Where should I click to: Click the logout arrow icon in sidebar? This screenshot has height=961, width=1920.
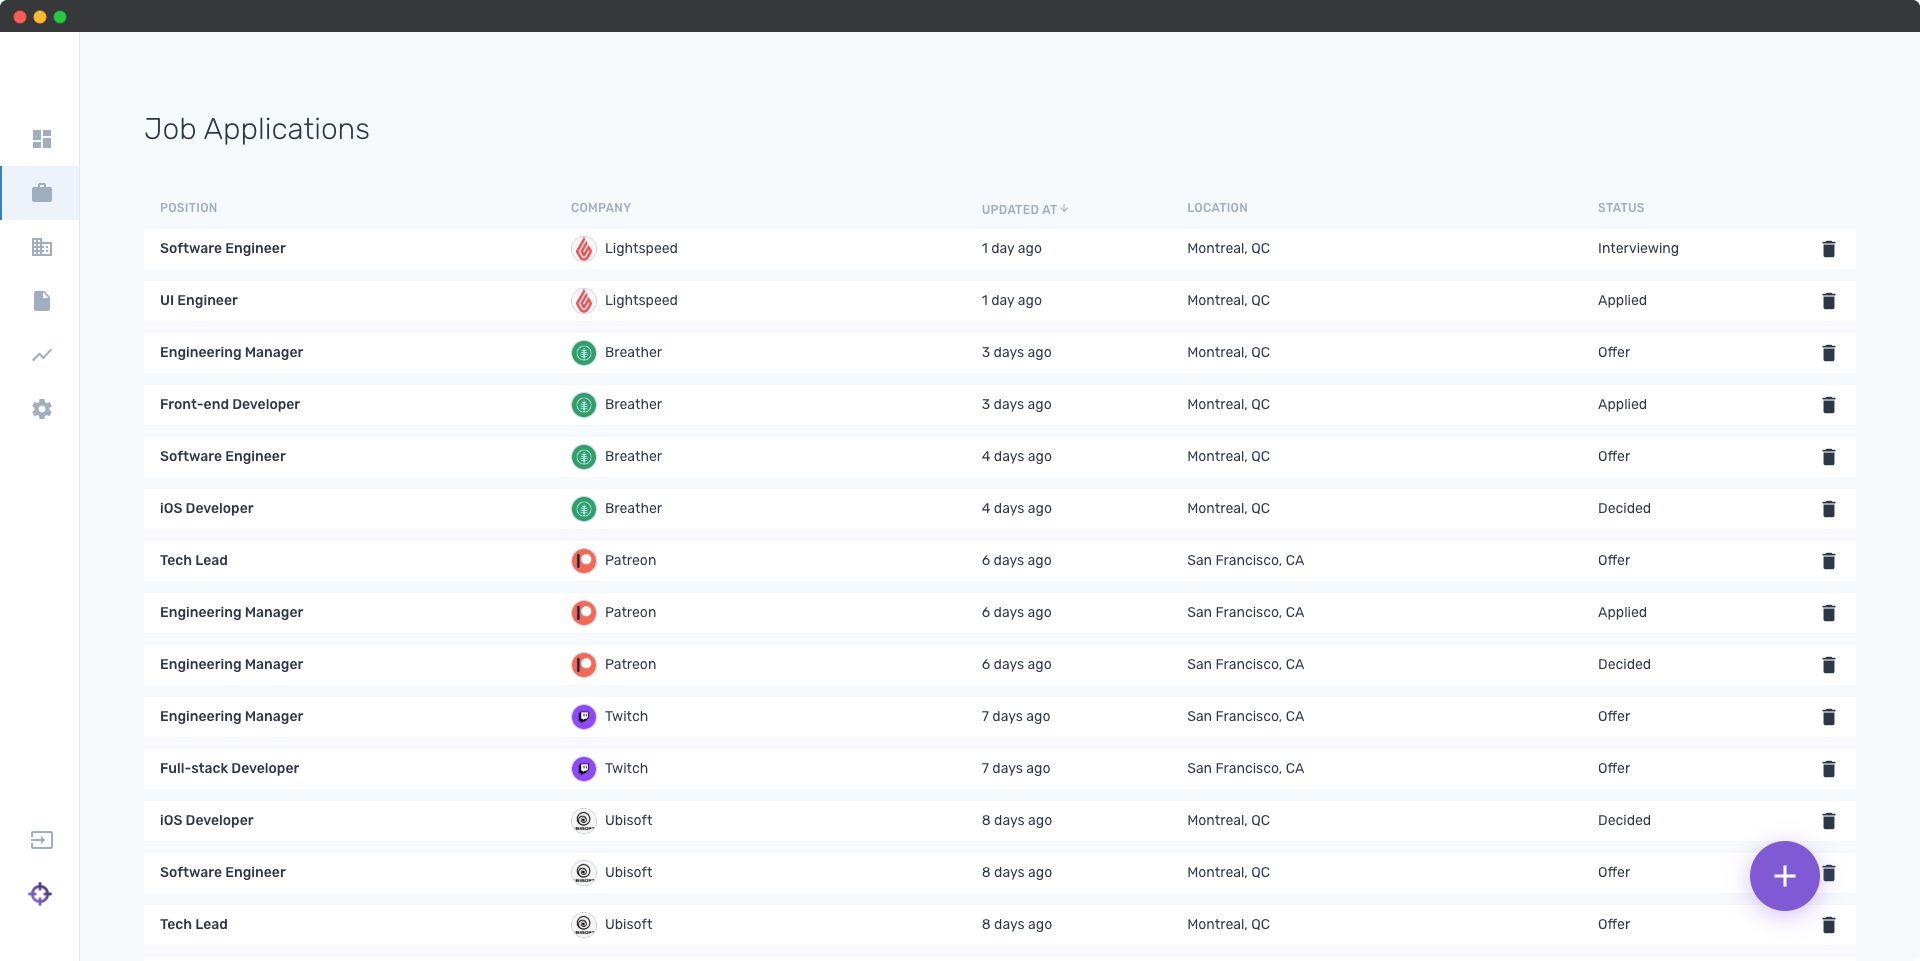pos(41,840)
